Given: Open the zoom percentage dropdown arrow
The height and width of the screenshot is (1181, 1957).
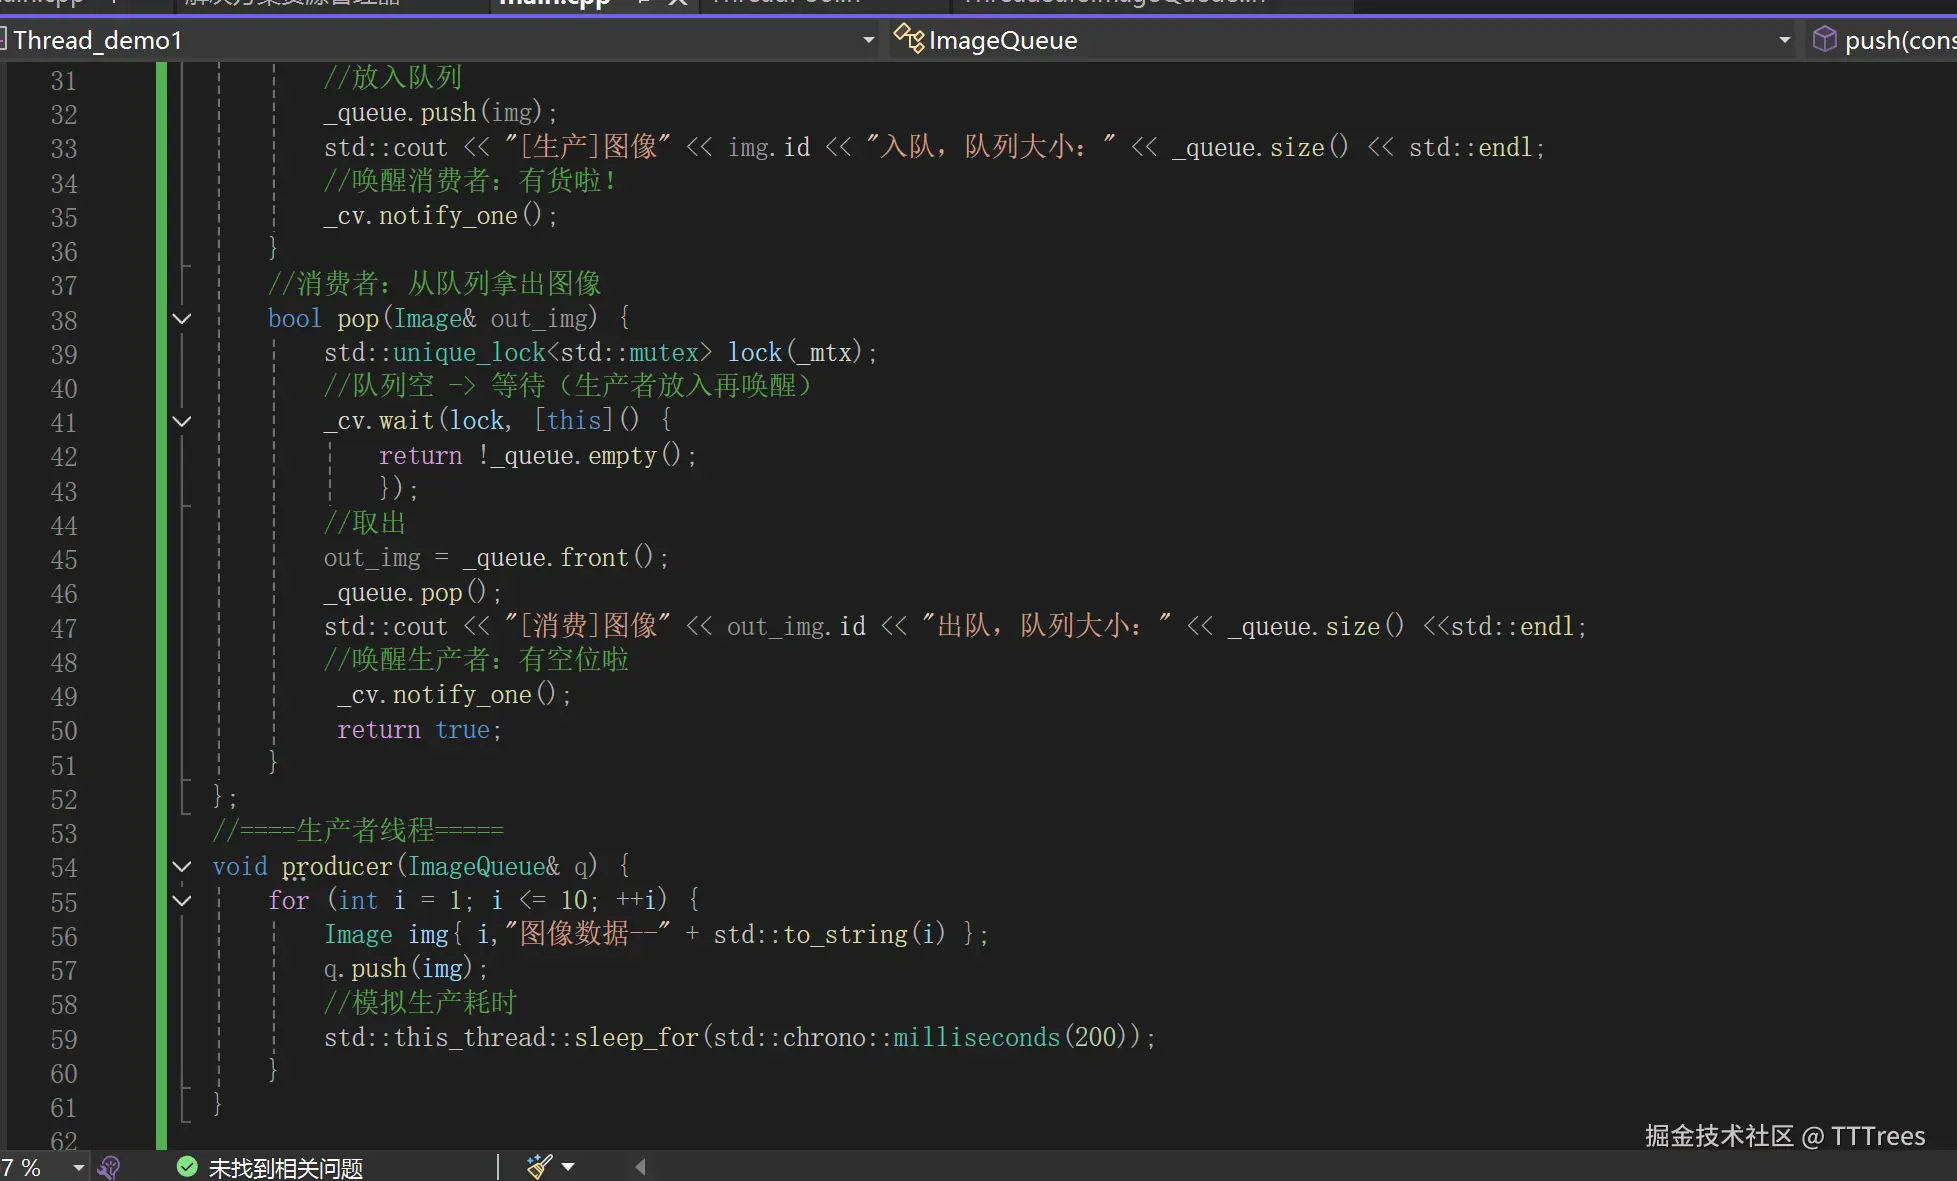Looking at the screenshot, I should click(78, 1167).
